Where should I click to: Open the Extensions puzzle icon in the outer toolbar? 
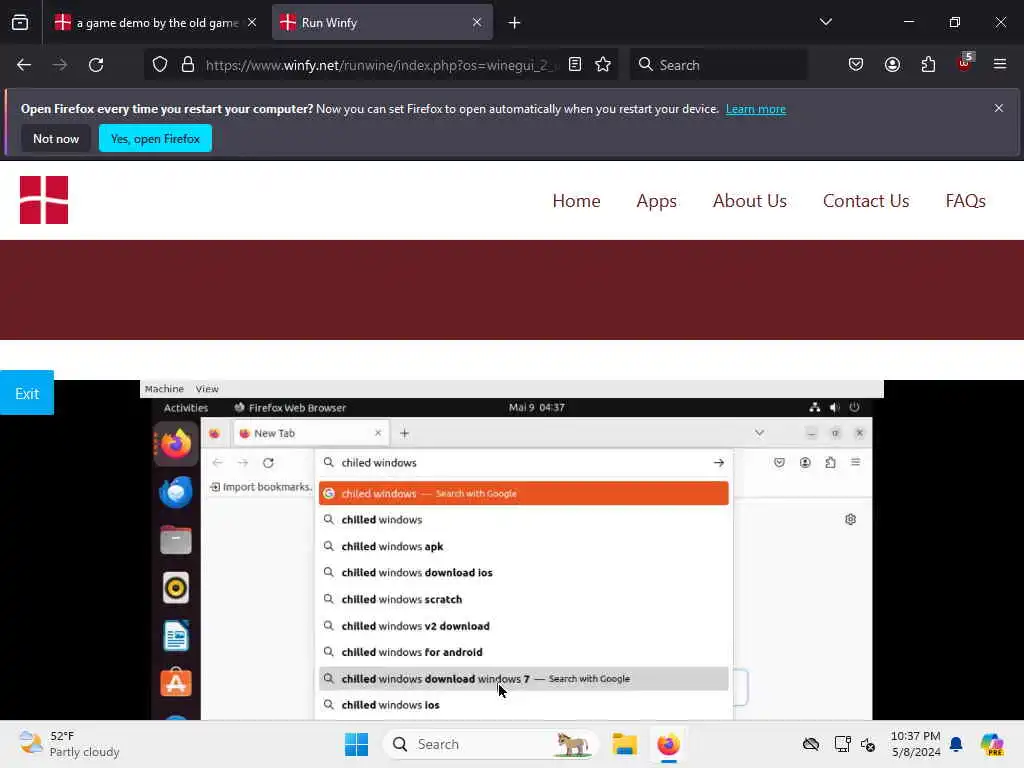[x=928, y=64]
